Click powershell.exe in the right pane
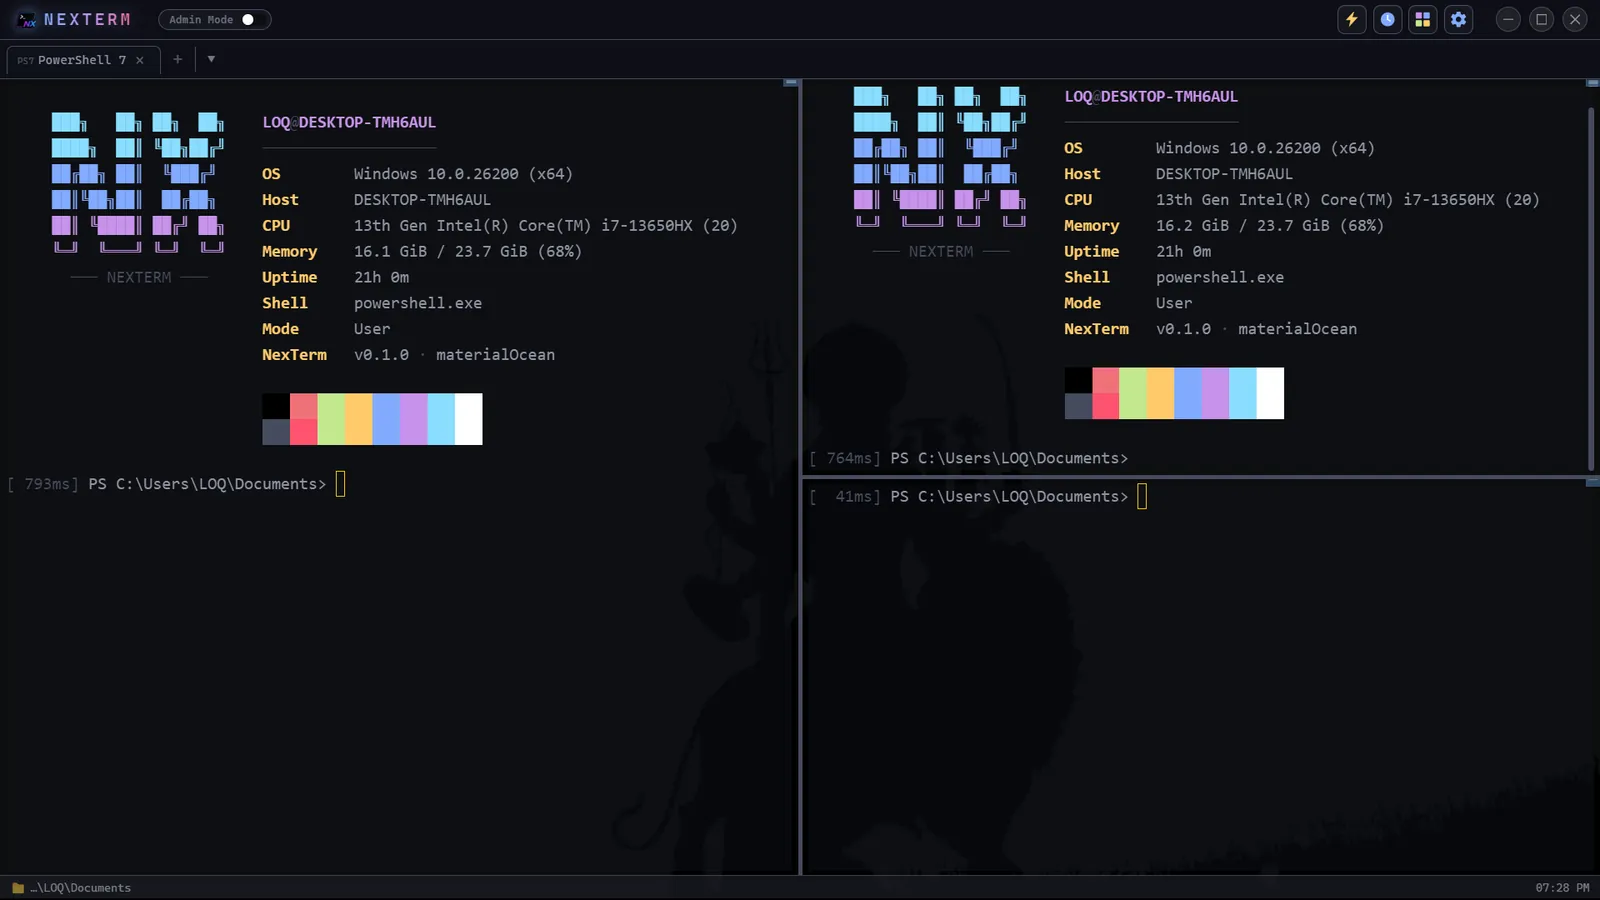 click(1220, 277)
